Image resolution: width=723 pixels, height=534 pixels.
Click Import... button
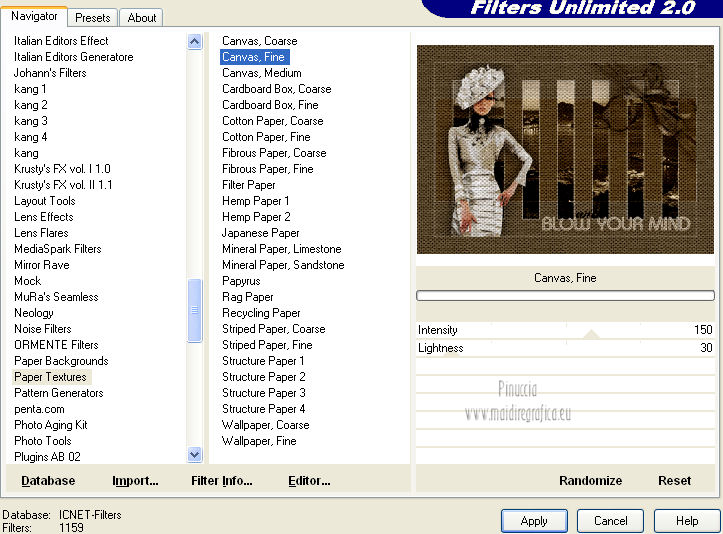point(135,481)
